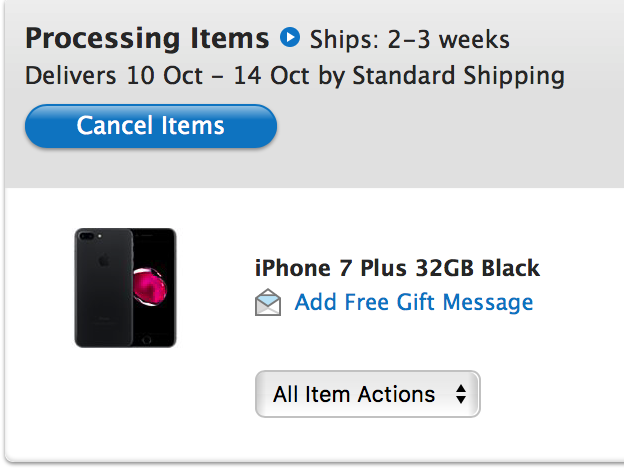Click the Delivers 10 Oct – 14 Oct line
Viewport: 624px width, 470px height.
pyautogui.click(x=295, y=76)
